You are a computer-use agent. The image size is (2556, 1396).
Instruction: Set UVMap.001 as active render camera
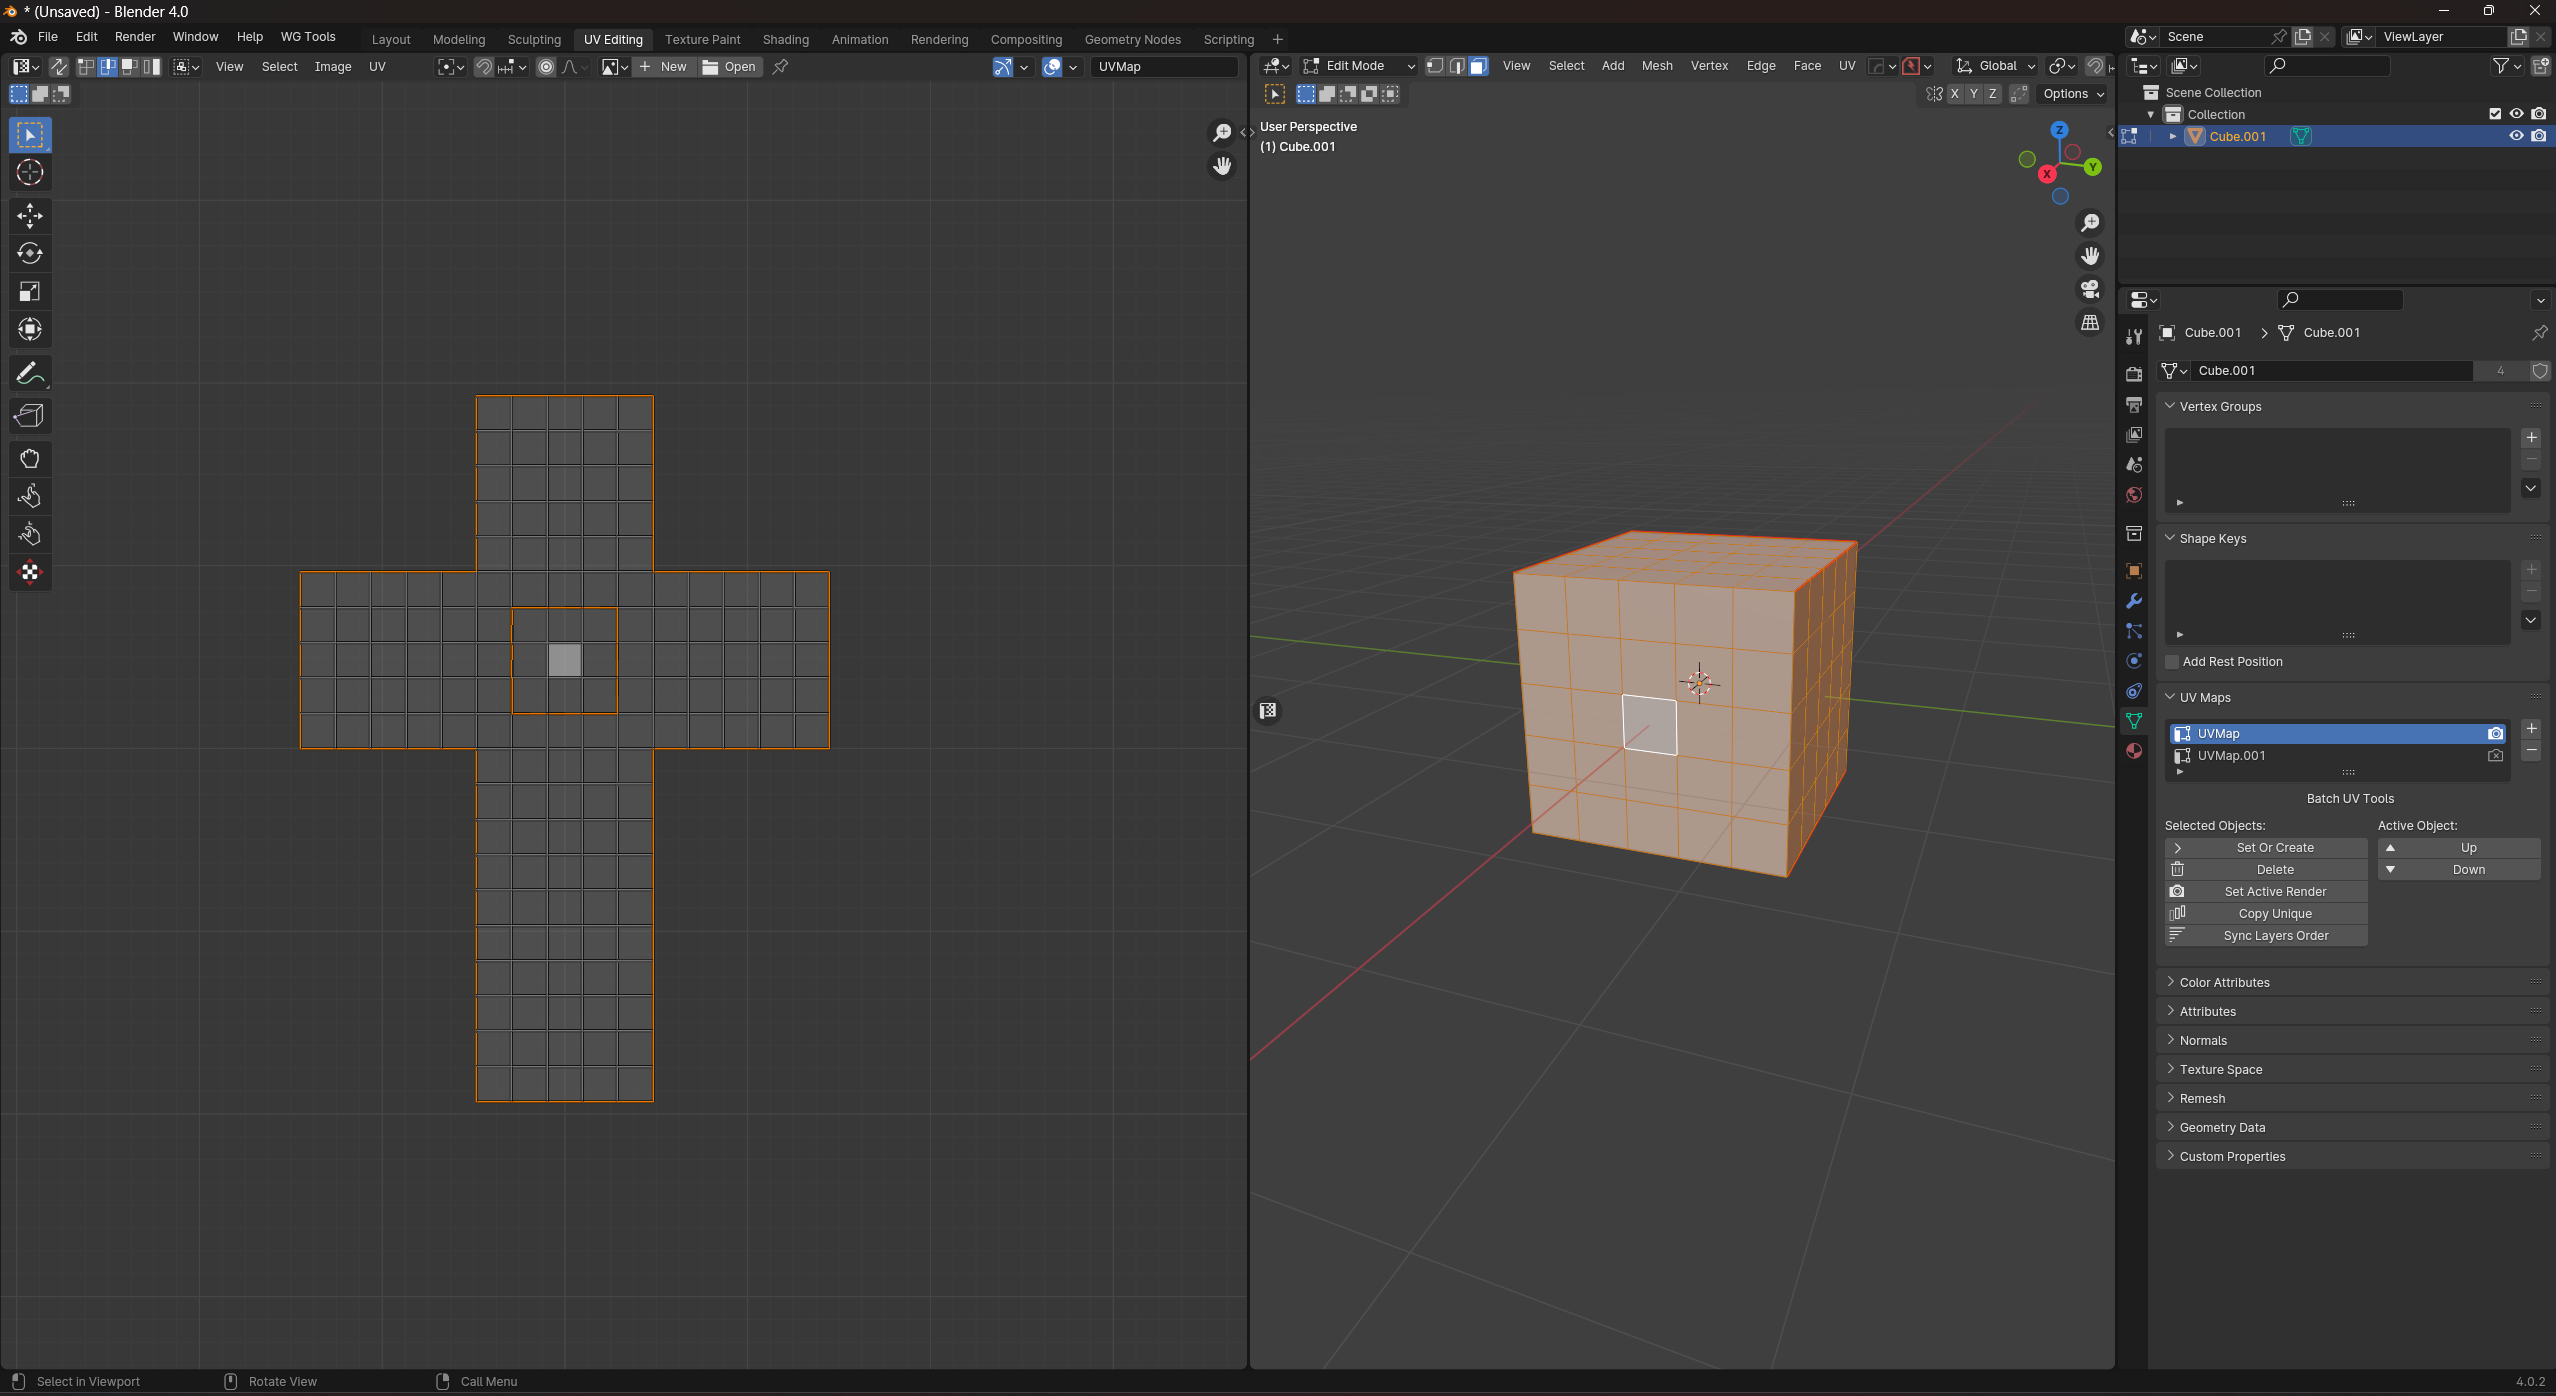coord(2495,756)
